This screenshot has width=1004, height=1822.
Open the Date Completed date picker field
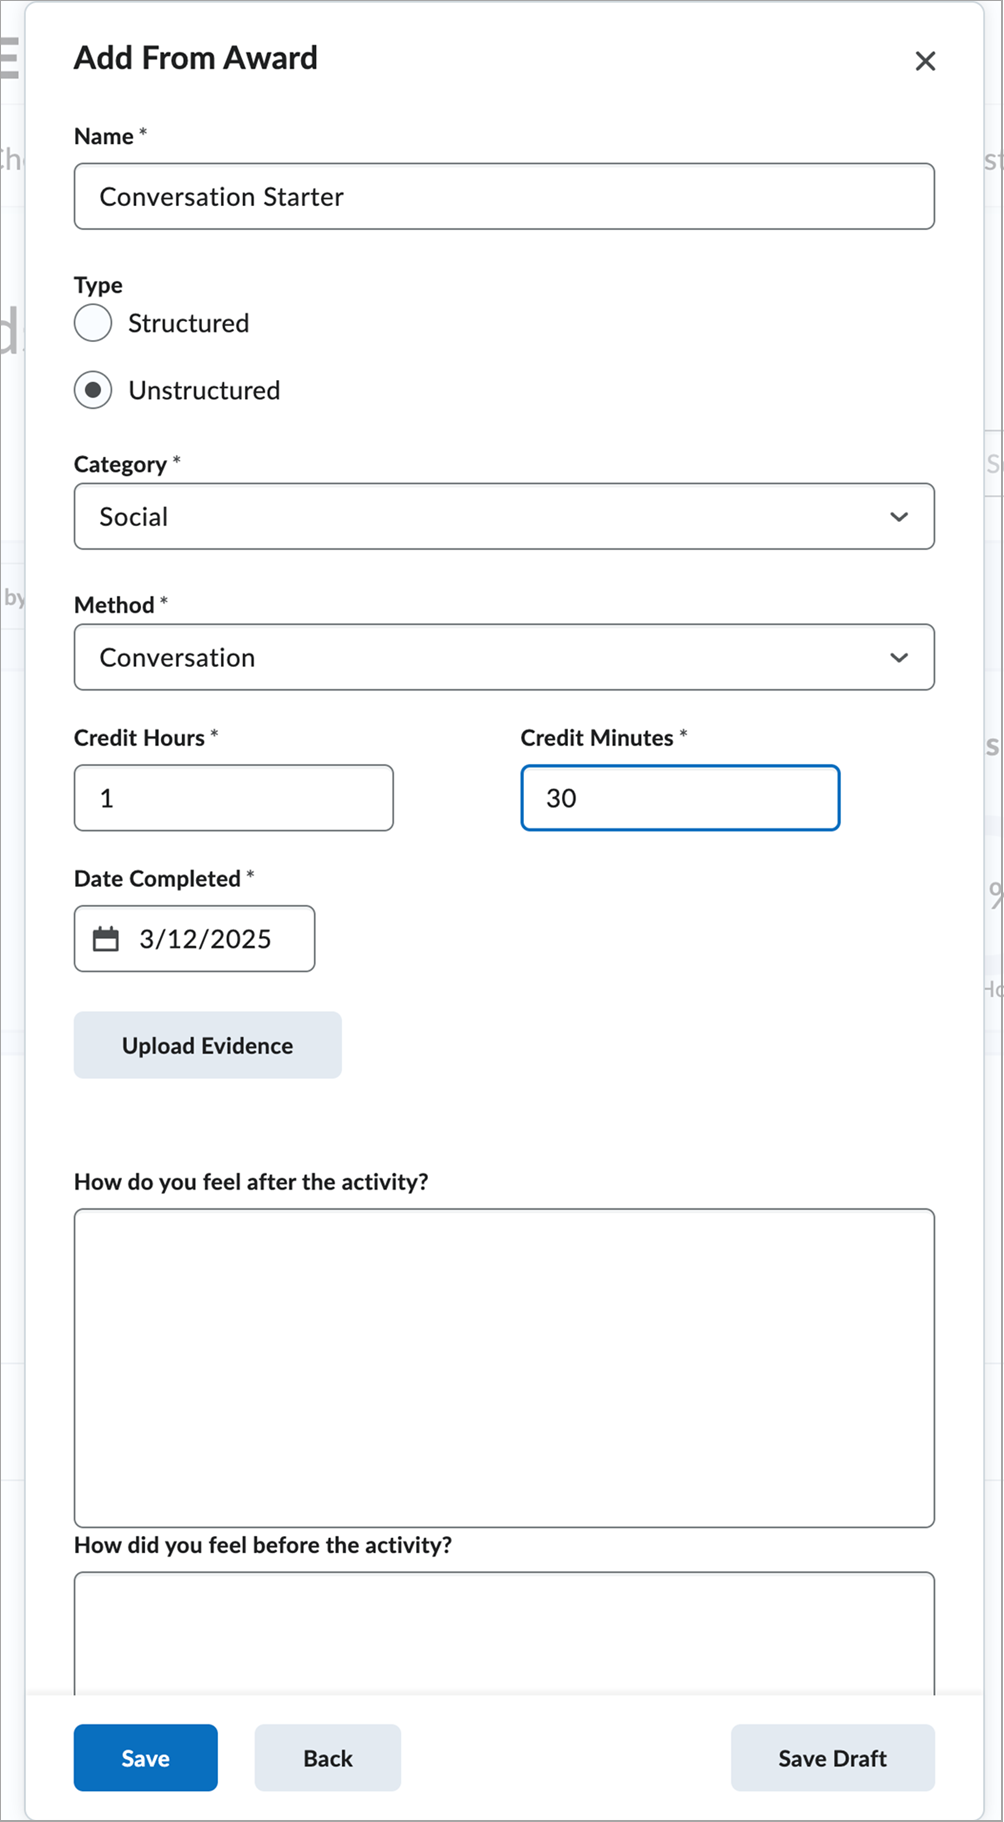(x=205, y=939)
